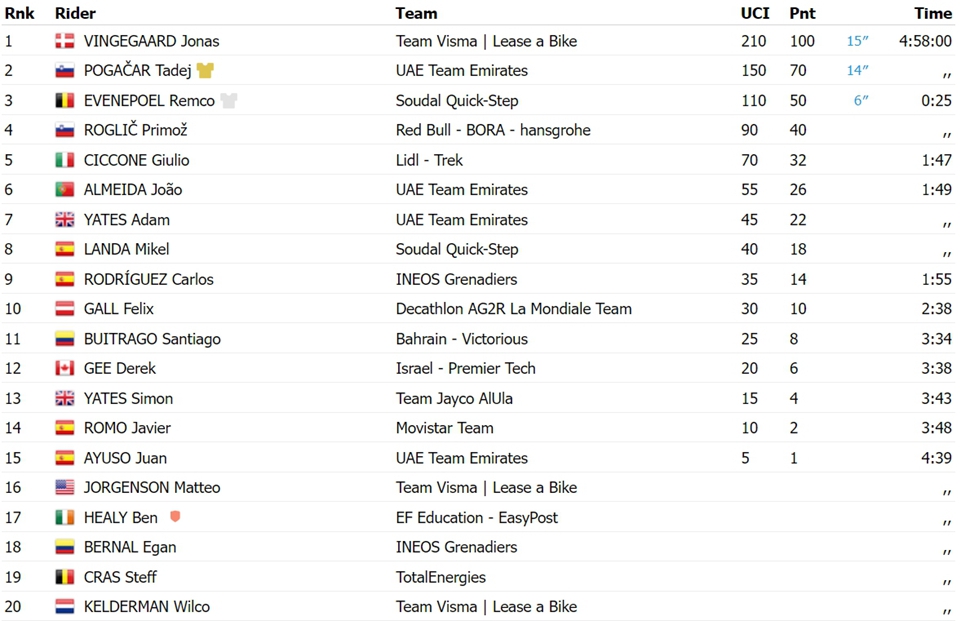Open the TotalEnergies team link
970x621 pixels.
[440, 577]
